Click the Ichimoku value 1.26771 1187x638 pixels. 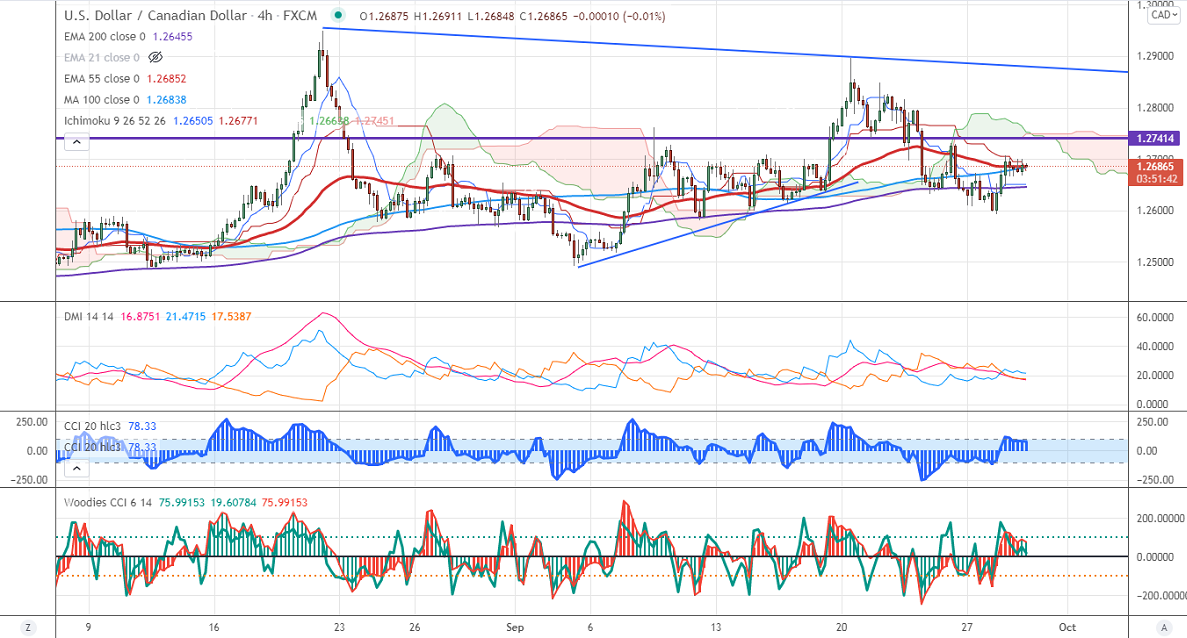pyautogui.click(x=240, y=121)
